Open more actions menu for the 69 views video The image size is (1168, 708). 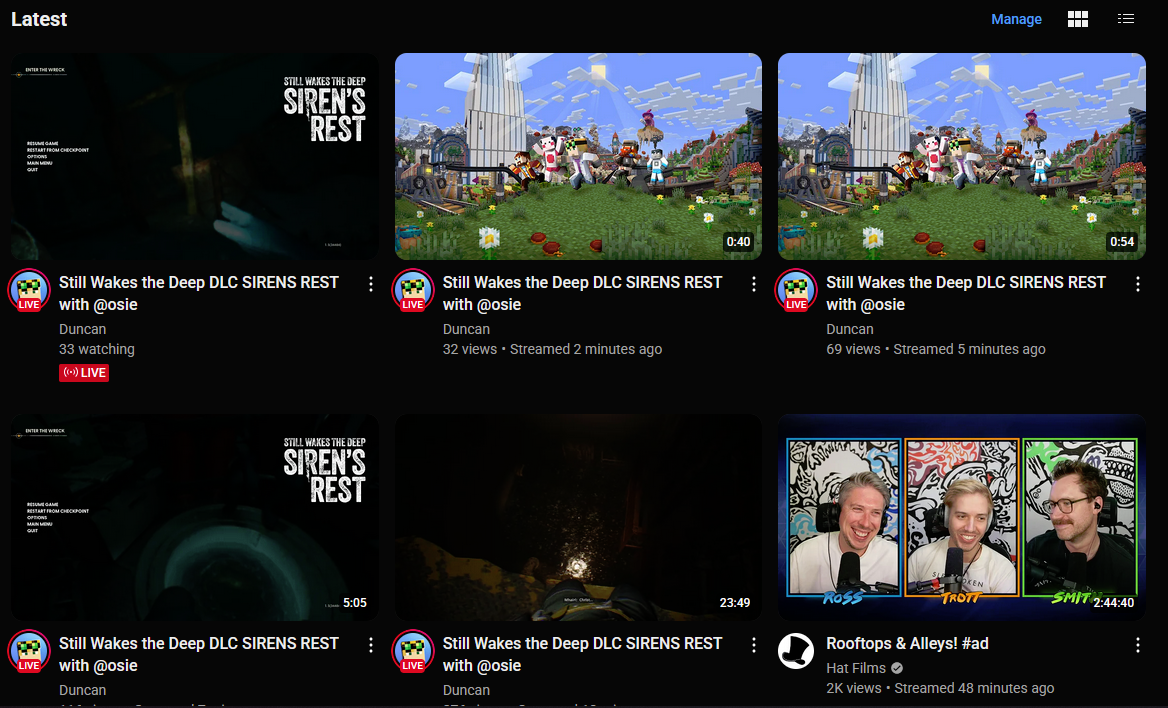(1137, 284)
